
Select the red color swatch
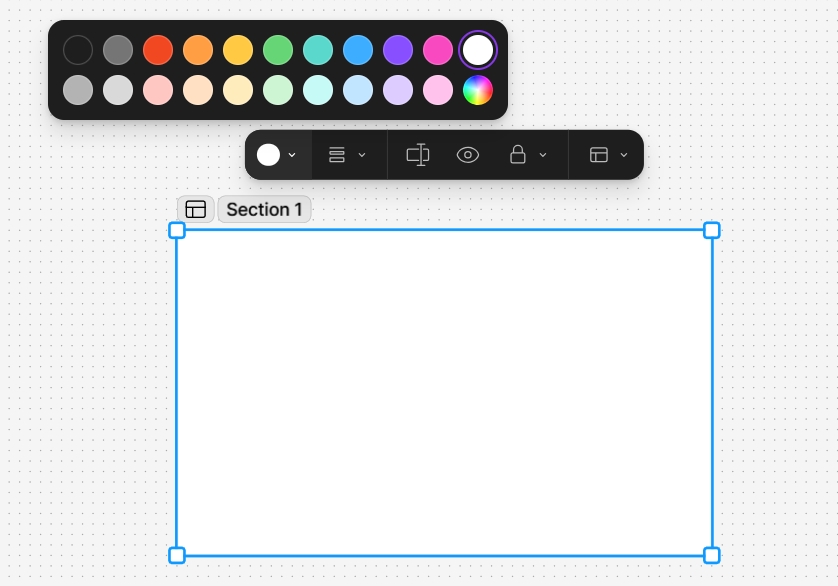158,50
